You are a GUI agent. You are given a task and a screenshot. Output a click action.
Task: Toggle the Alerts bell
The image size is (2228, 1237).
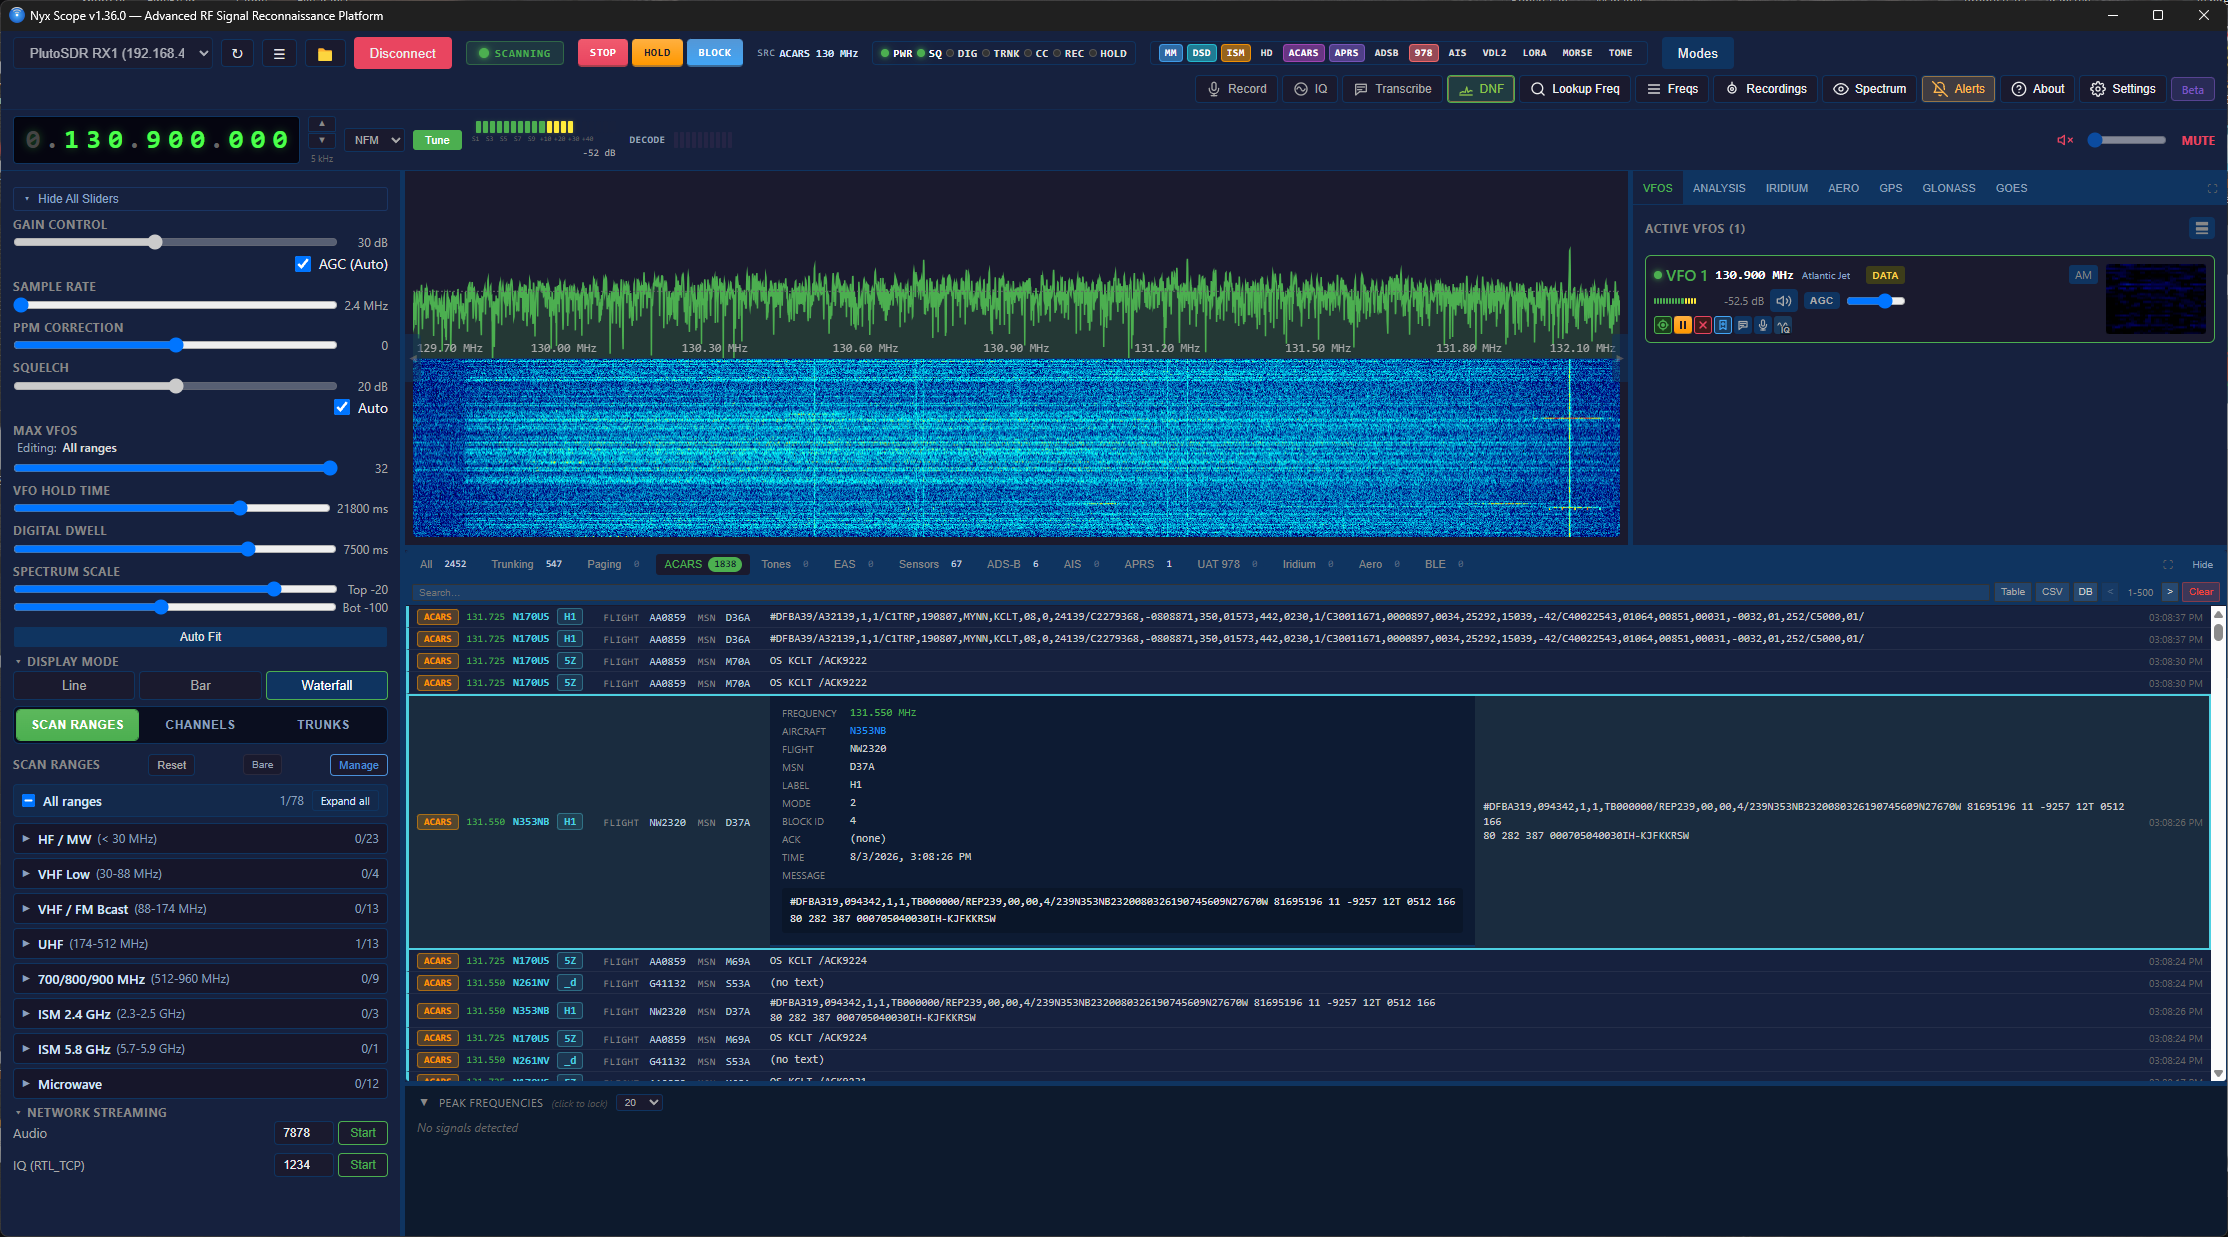[x=1958, y=89]
